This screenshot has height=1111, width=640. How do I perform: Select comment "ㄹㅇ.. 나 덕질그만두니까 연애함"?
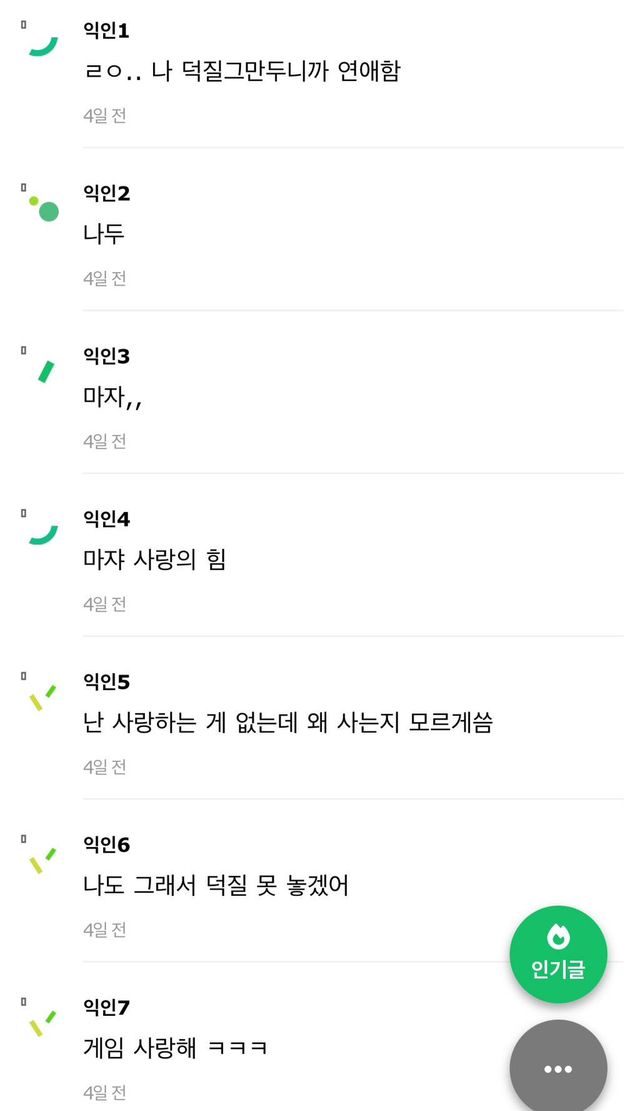click(x=242, y=72)
